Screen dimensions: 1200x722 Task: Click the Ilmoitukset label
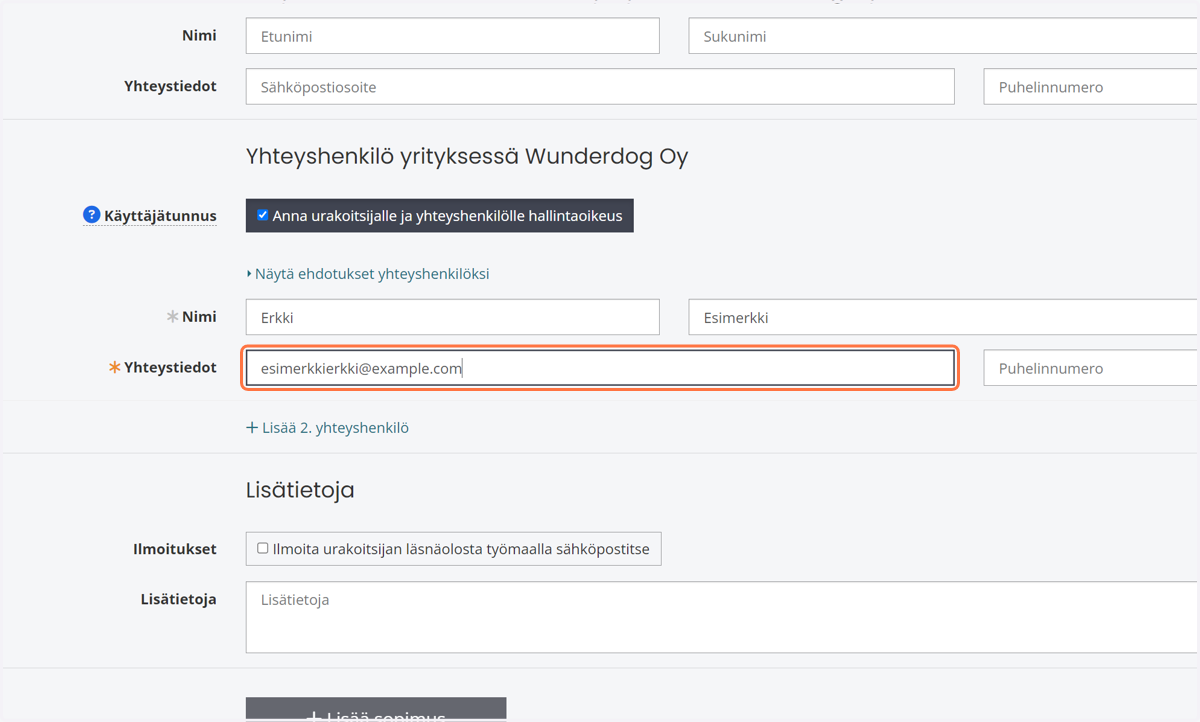click(175, 549)
